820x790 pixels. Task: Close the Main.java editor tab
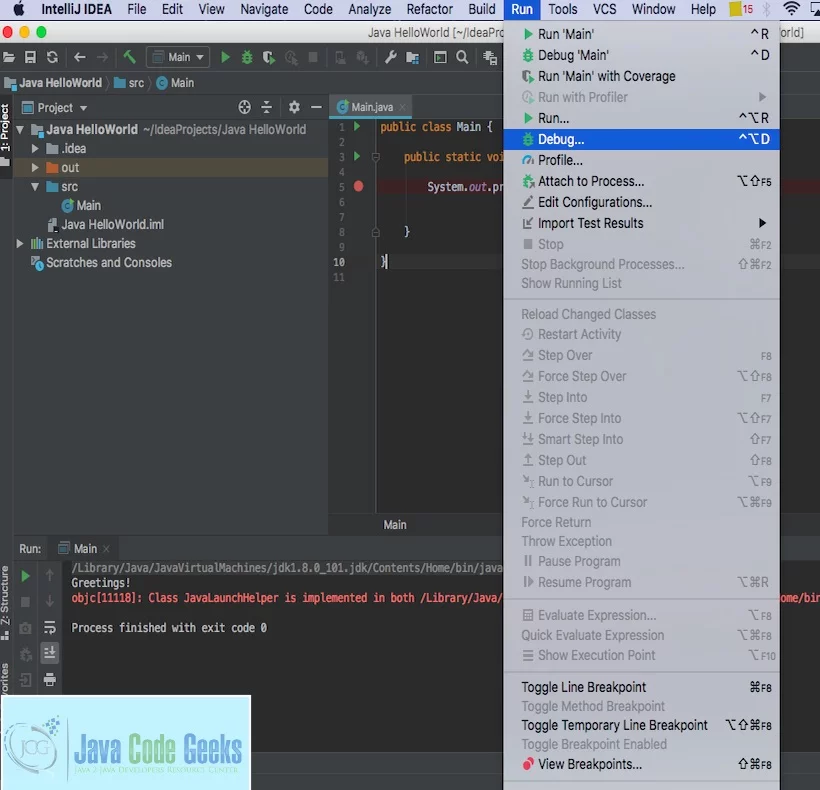pyautogui.click(x=403, y=107)
